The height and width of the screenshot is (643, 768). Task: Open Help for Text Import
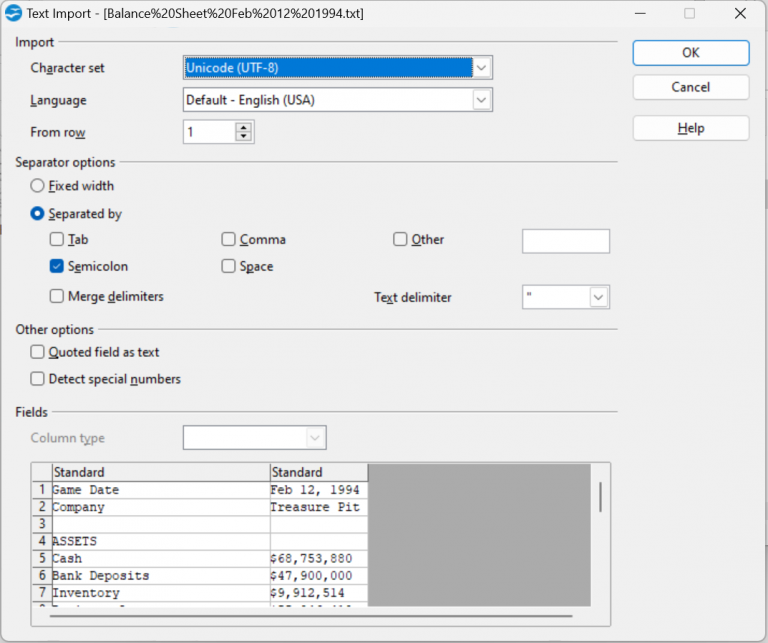tap(690, 128)
